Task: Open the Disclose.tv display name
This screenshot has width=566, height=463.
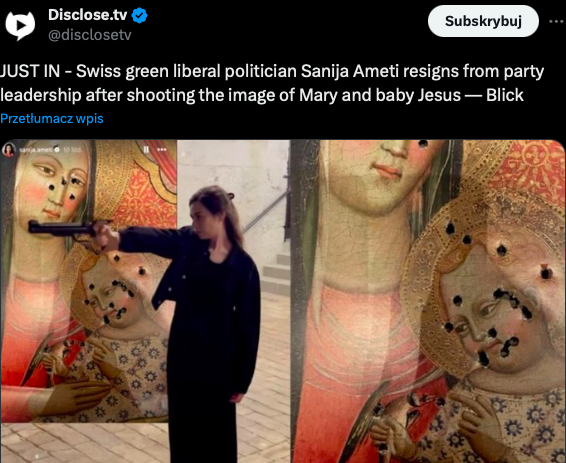Action: (x=88, y=15)
